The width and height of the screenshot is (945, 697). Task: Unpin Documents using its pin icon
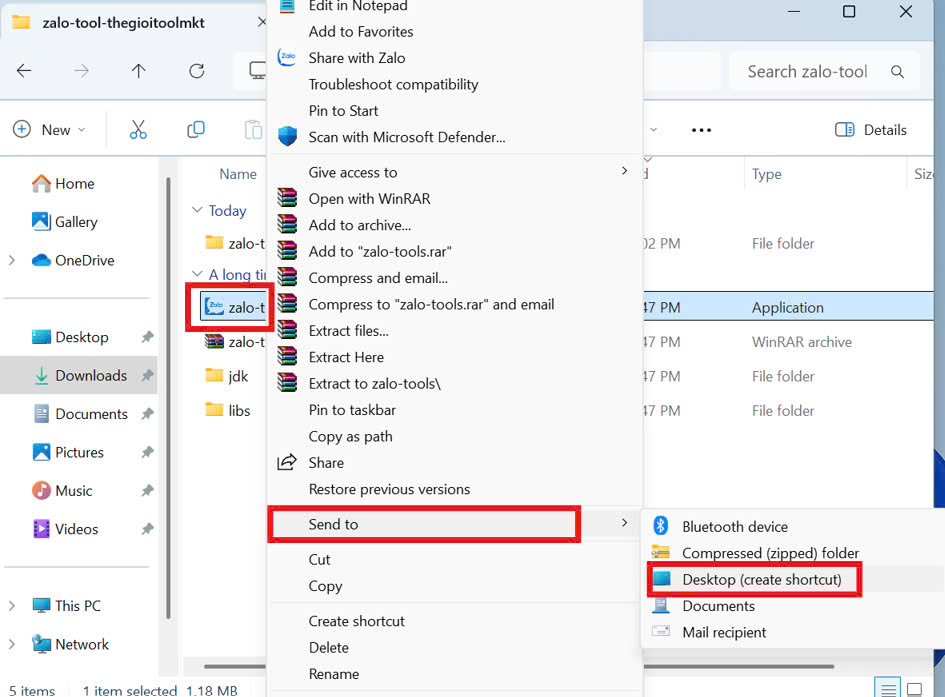coord(147,414)
